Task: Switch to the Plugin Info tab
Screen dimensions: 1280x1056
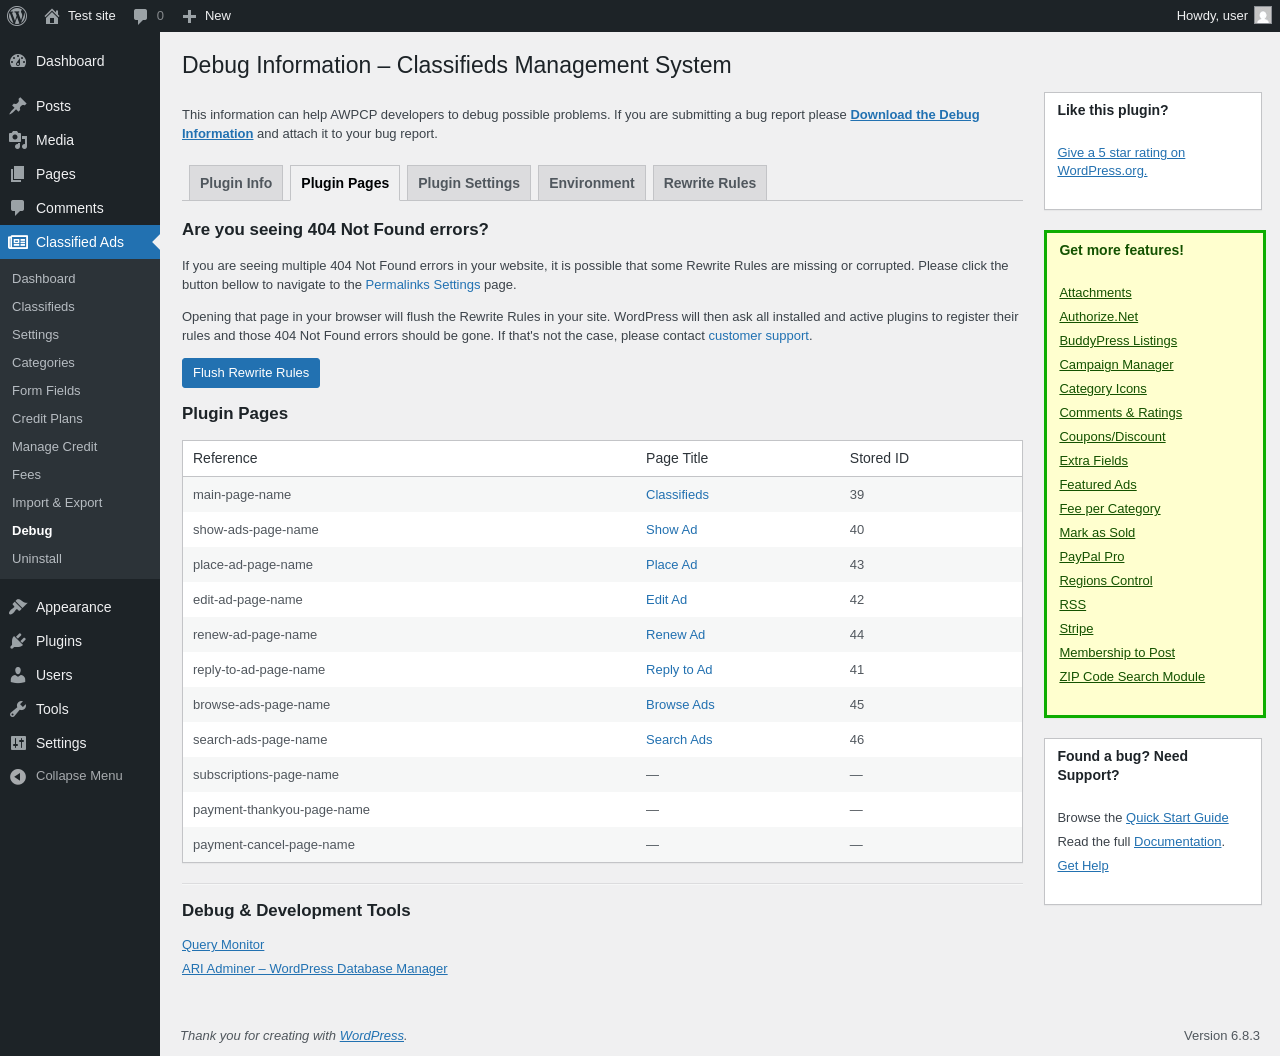Action: tap(236, 183)
